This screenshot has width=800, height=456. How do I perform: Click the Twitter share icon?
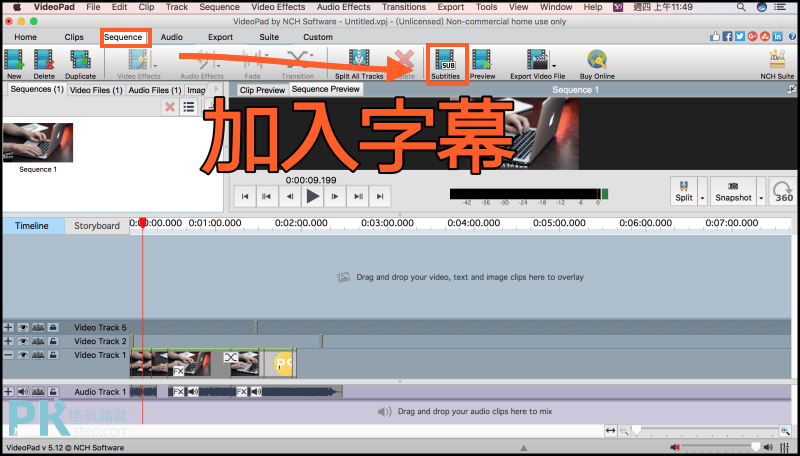pyautogui.click(x=740, y=37)
